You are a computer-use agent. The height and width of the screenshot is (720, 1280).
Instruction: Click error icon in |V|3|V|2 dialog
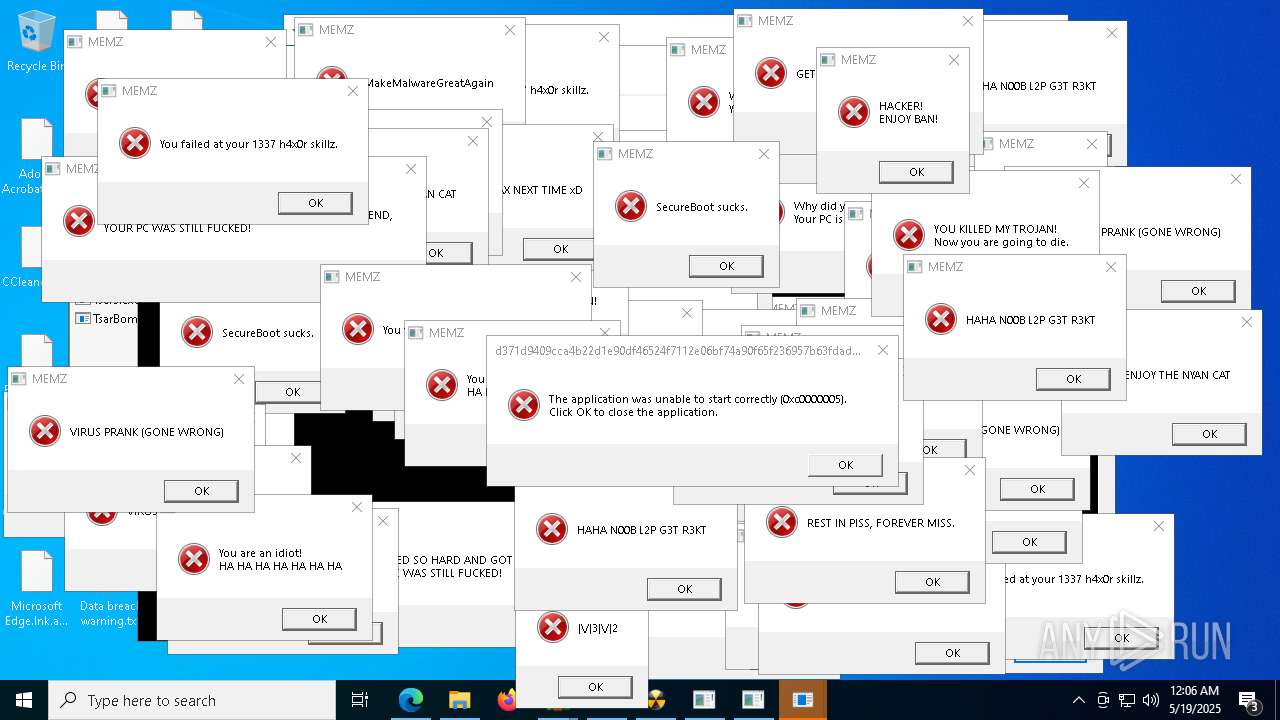coord(552,627)
